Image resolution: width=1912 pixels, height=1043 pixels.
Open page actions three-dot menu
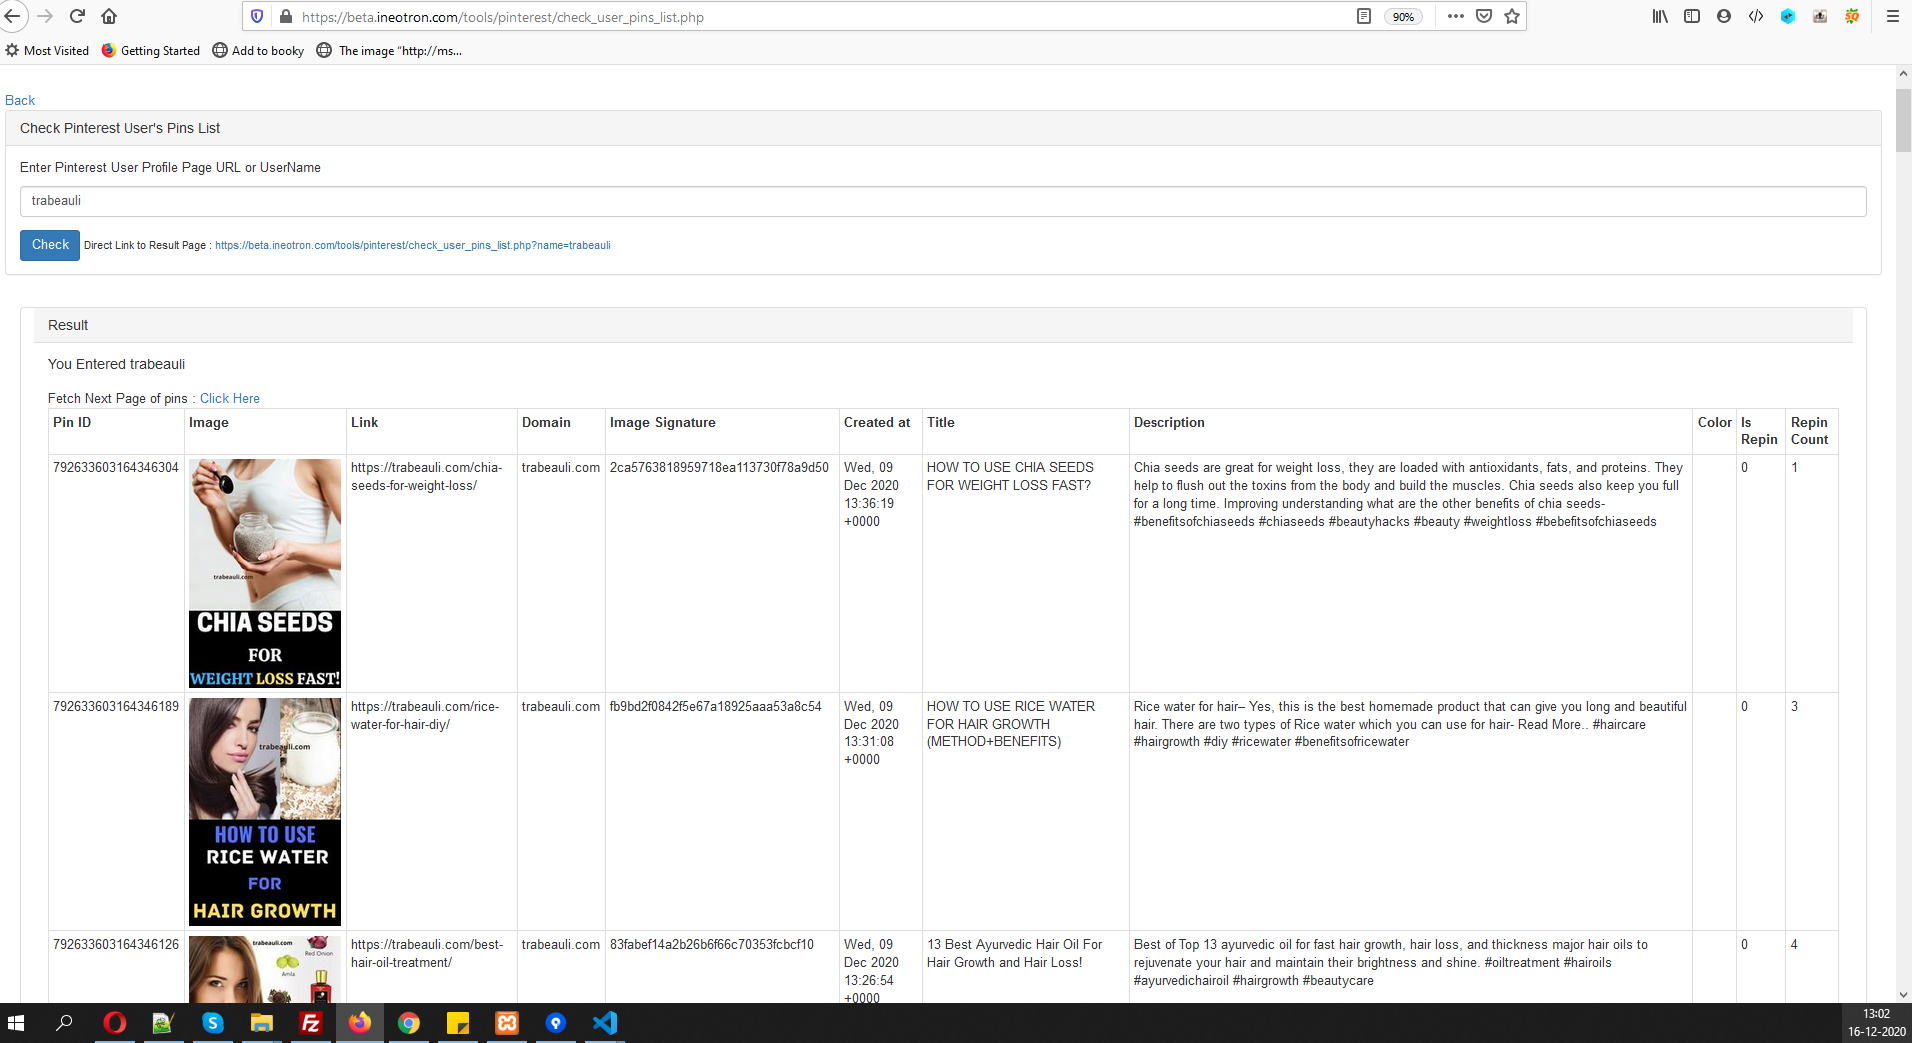click(x=1455, y=16)
